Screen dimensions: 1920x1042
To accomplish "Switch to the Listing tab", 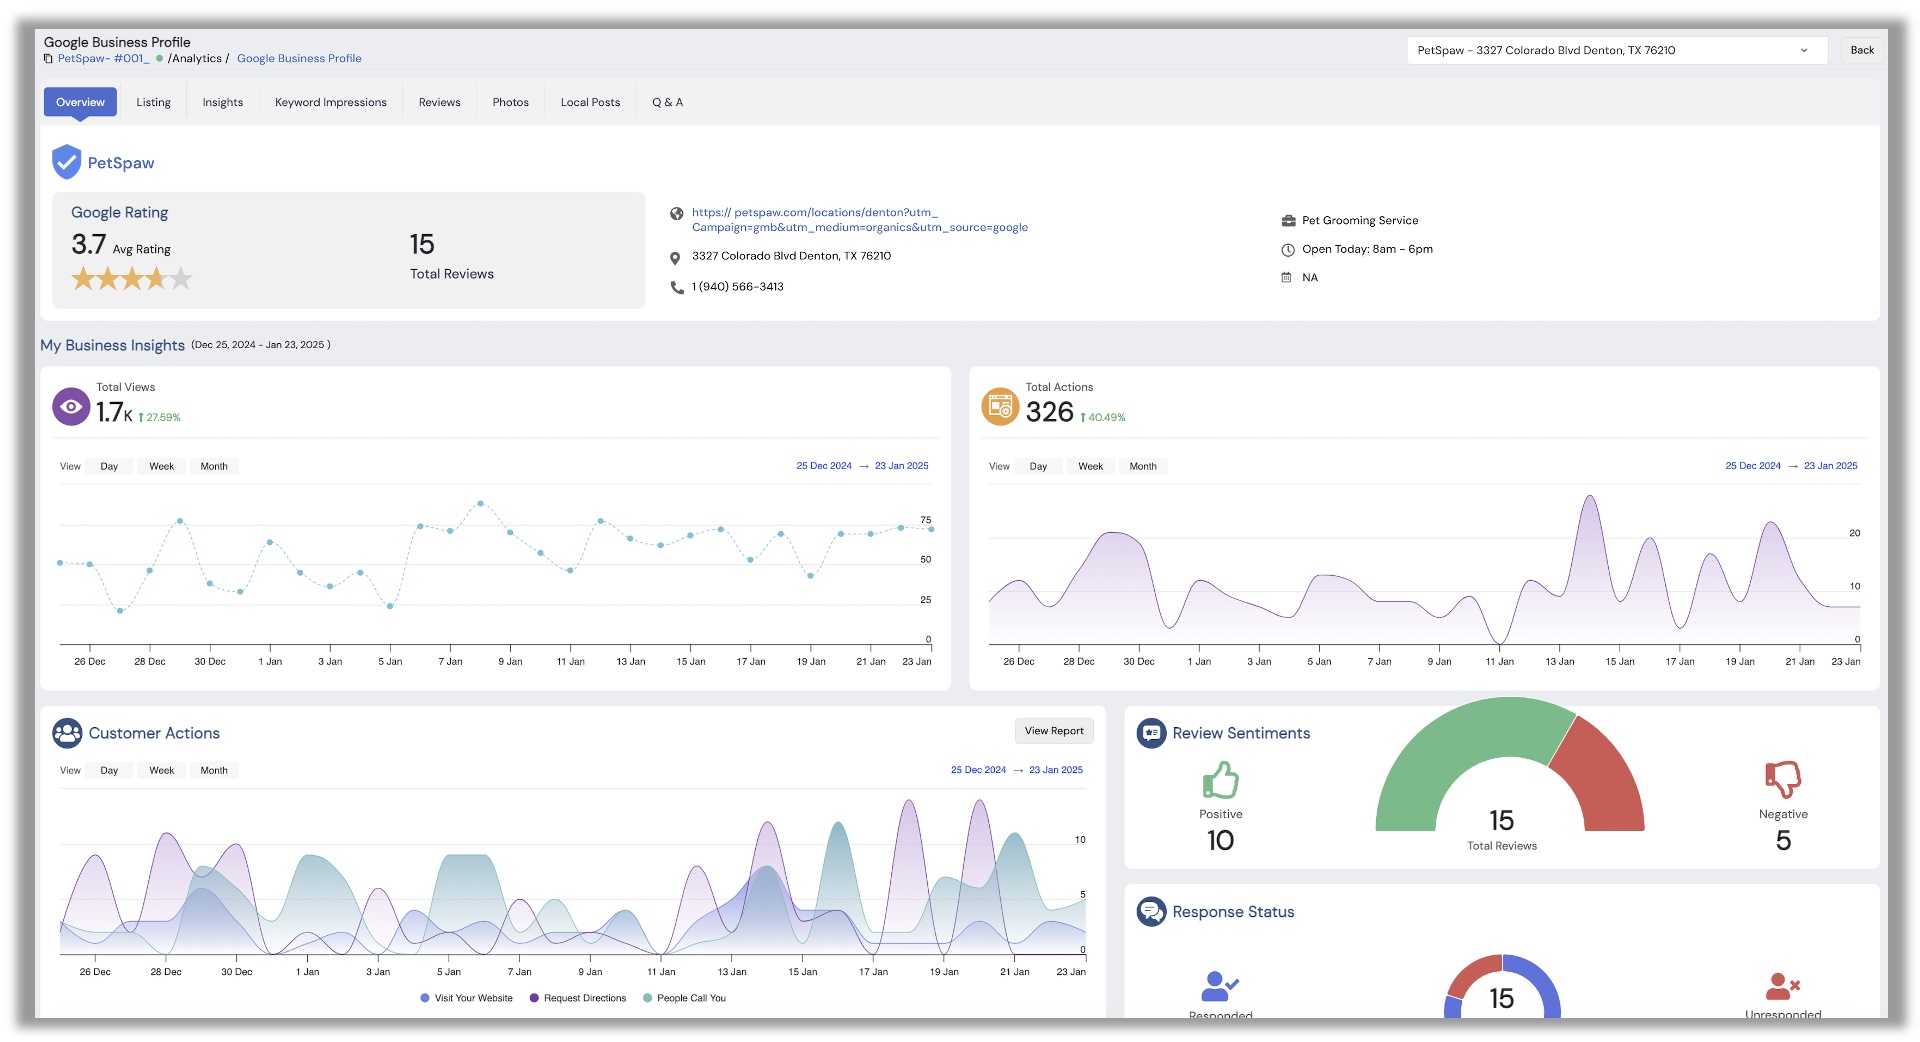I will tap(153, 102).
